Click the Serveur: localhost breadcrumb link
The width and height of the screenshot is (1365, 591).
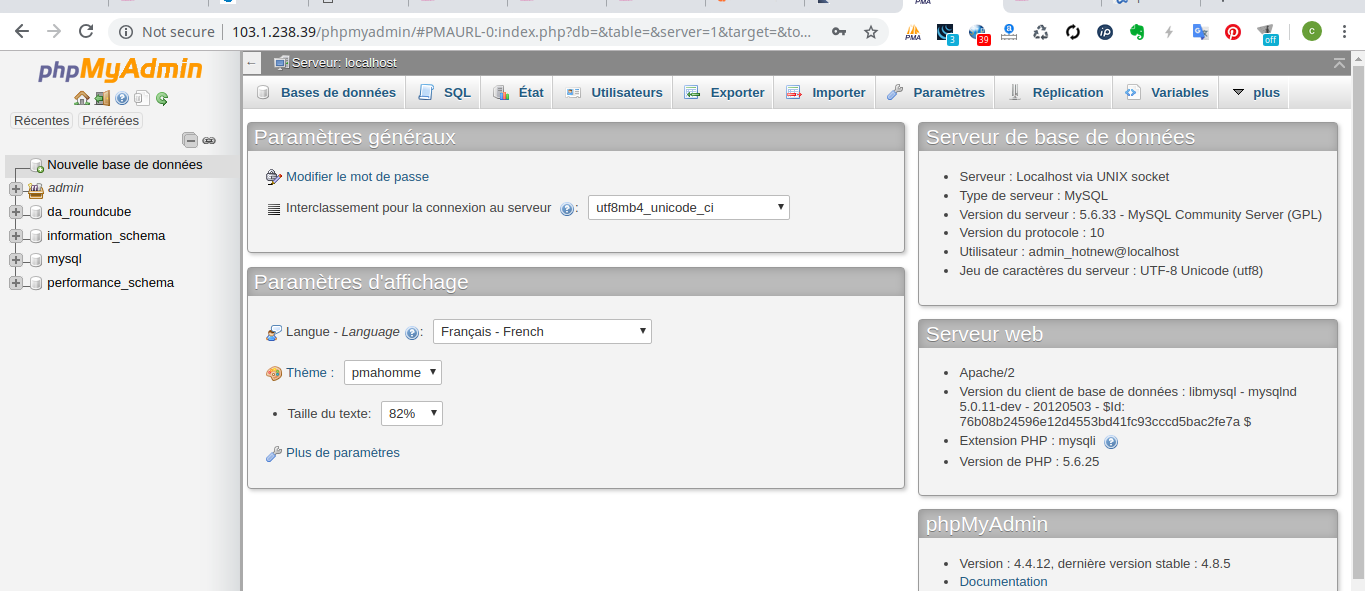click(x=344, y=63)
